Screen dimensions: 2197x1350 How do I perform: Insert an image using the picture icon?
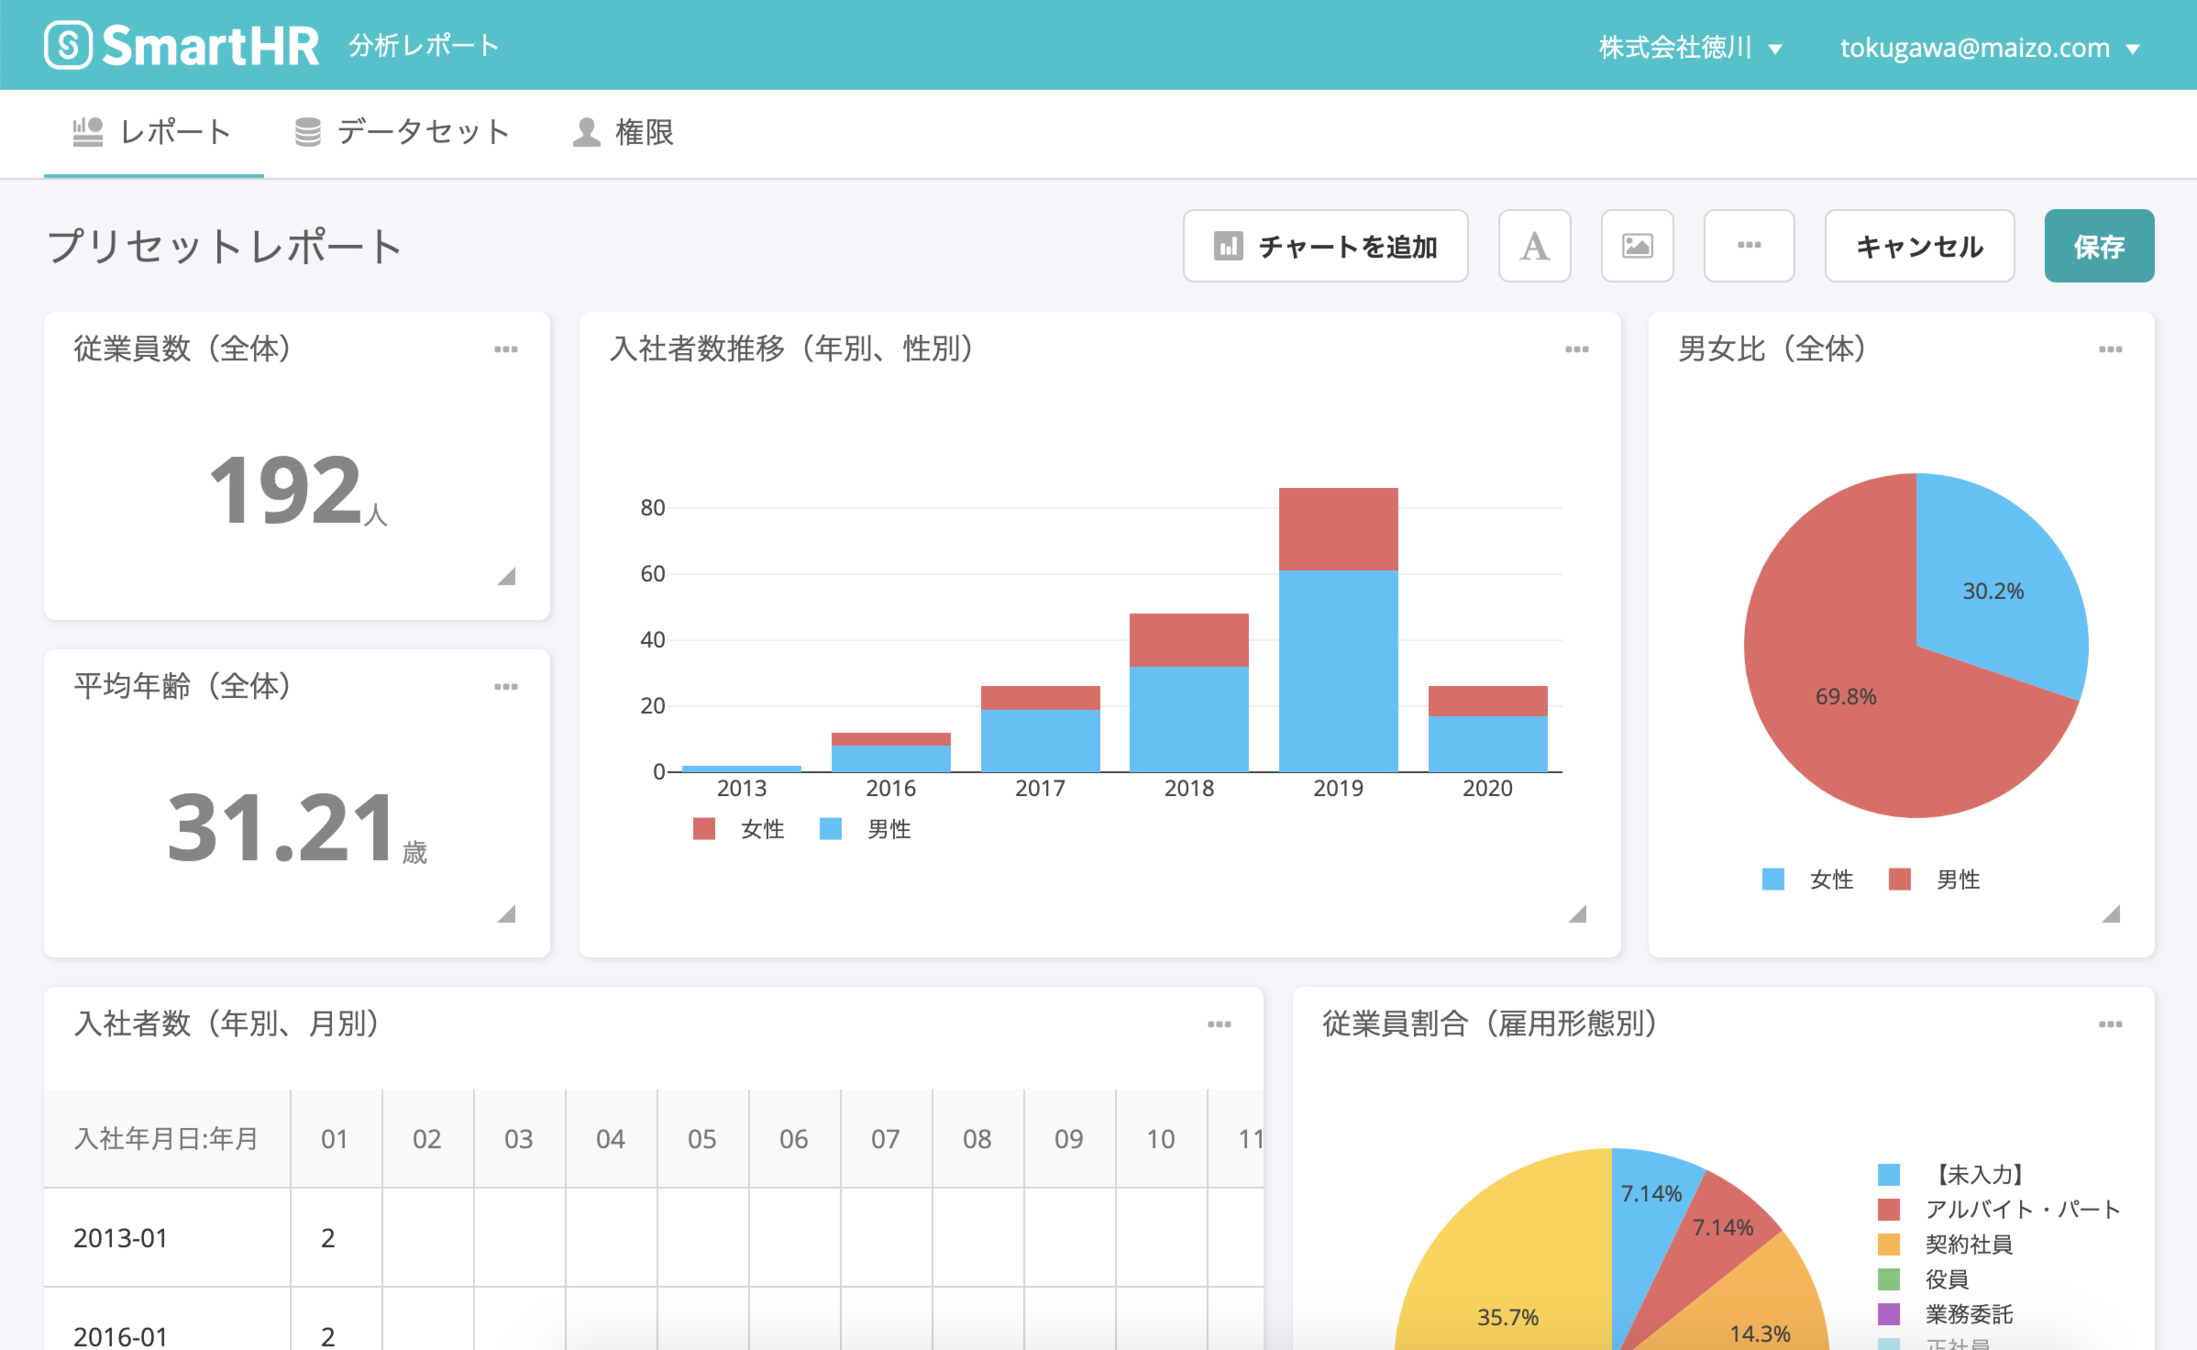tap(1637, 246)
